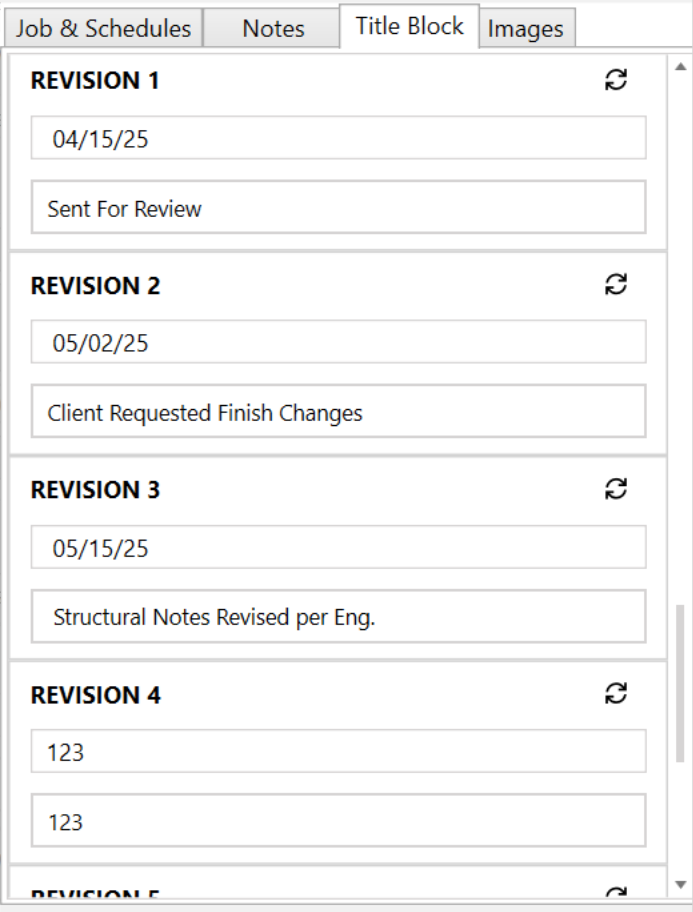Click the refresh icon for Revision 2

tap(616, 284)
